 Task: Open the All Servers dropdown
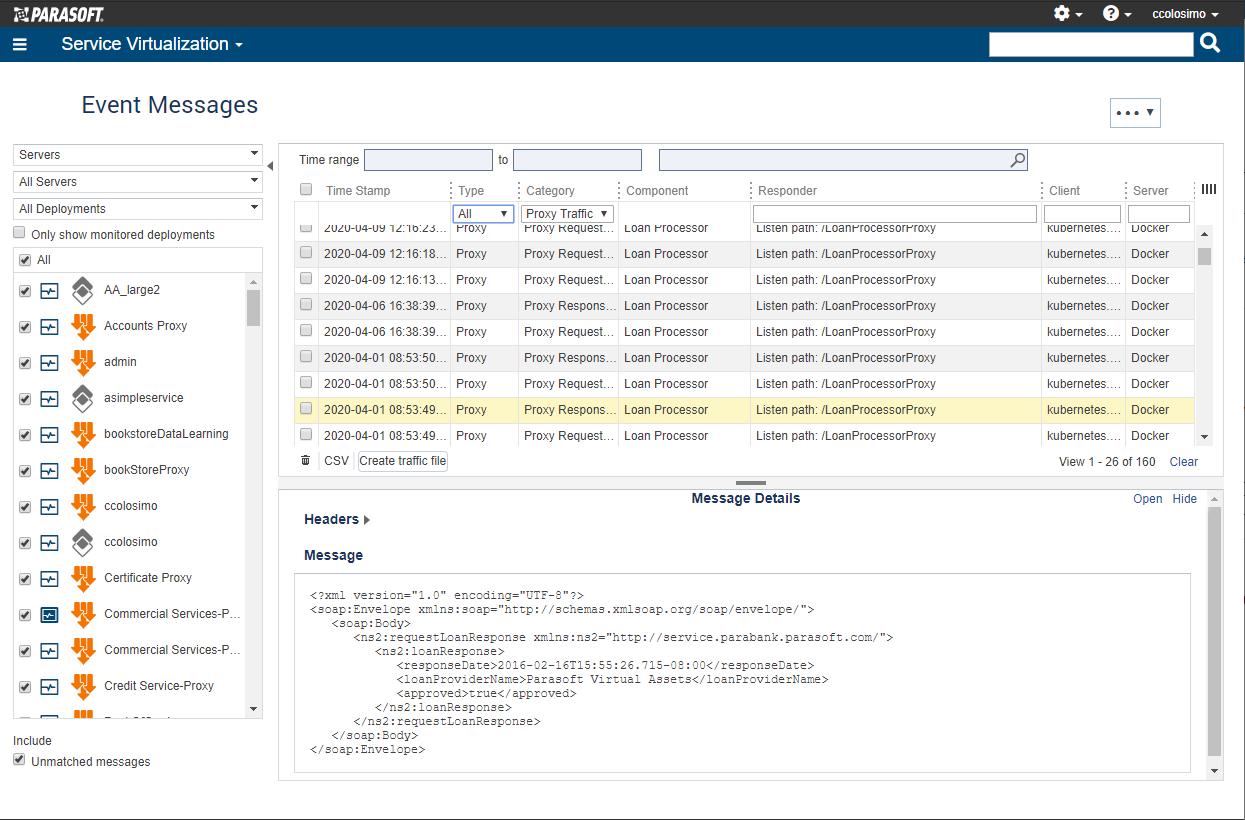pos(138,182)
